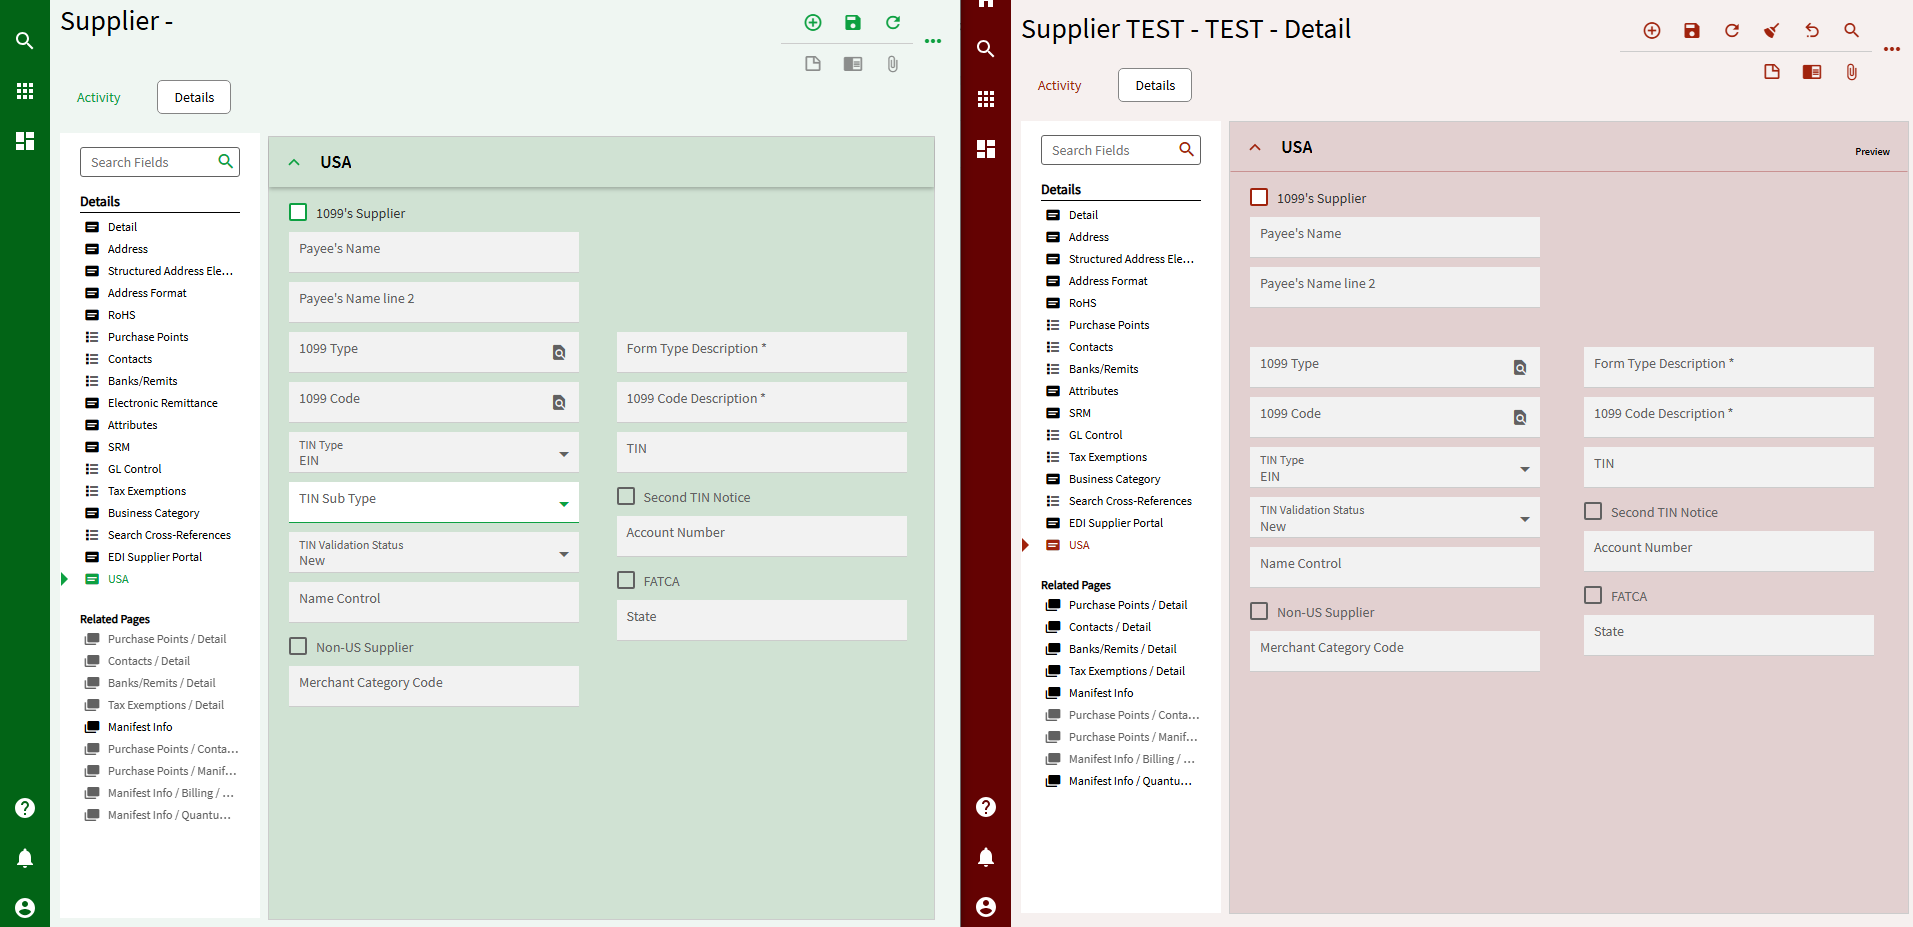This screenshot has height=927, width=1913.
Task: Open the red window's overflow (three dots) menu
Action: pos(1892,49)
